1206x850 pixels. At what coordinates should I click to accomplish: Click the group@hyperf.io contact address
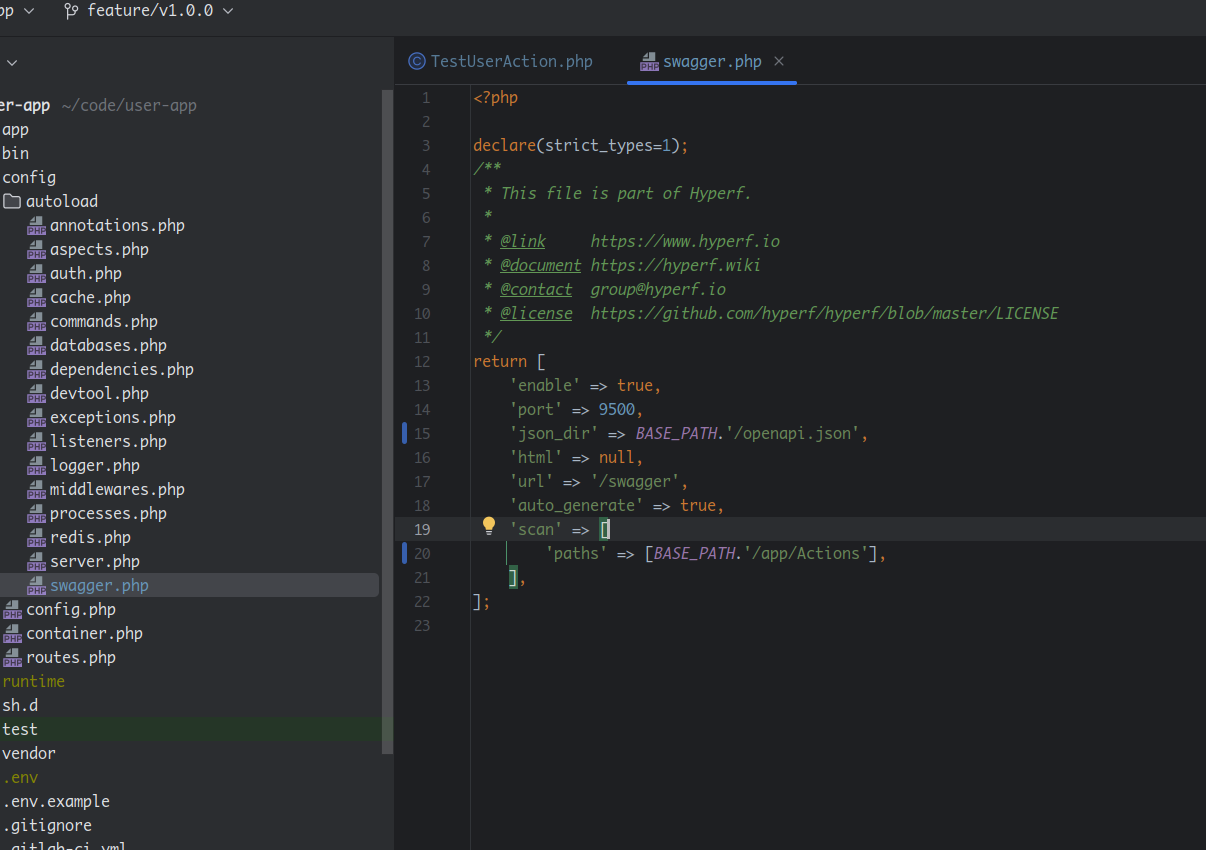tap(658, 289)
